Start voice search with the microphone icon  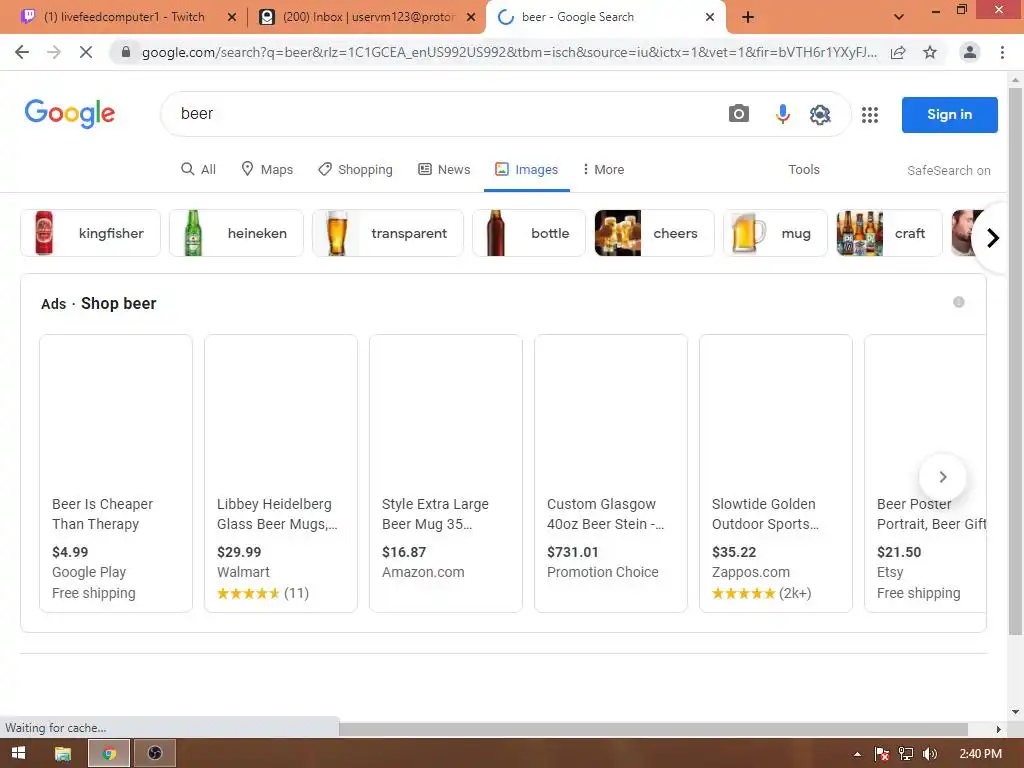pos(782,114)
